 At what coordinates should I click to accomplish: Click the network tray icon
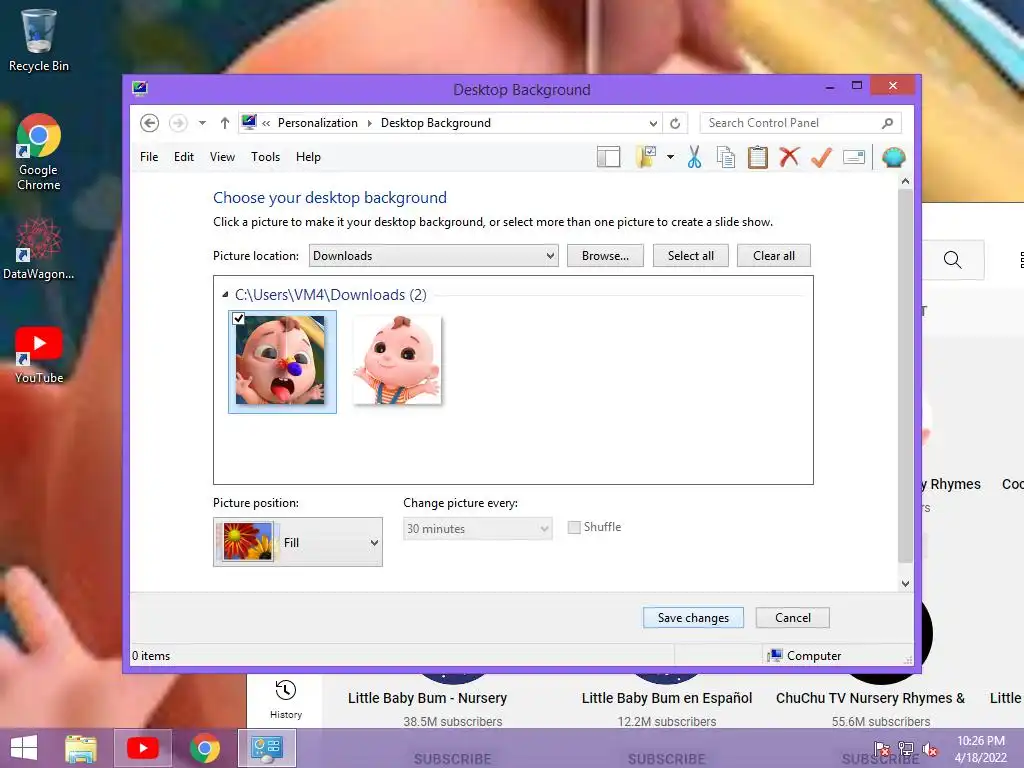(x=906, y=749)
